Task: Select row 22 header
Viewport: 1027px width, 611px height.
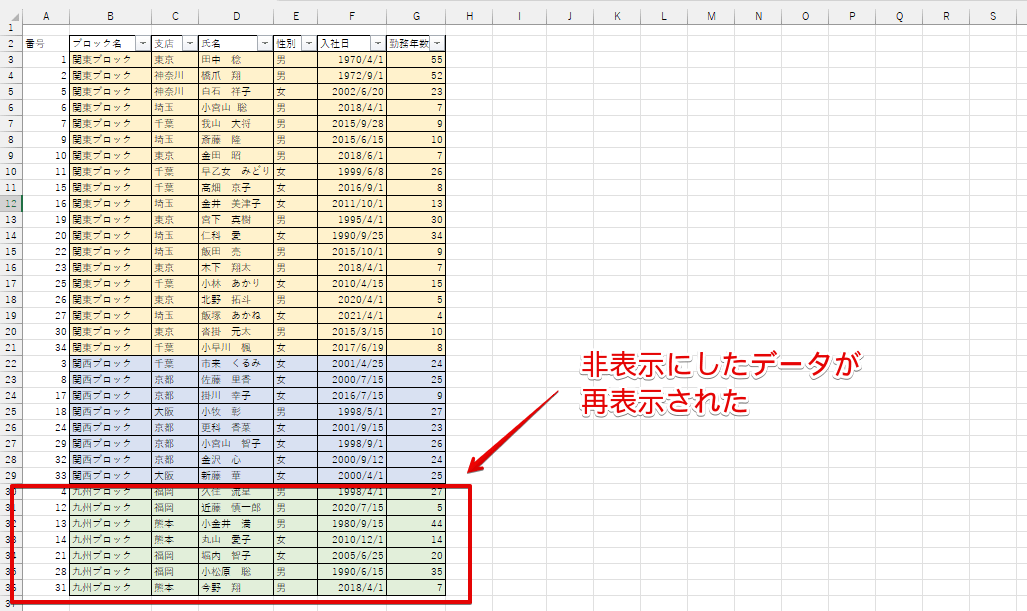Action: click(11, 363)
